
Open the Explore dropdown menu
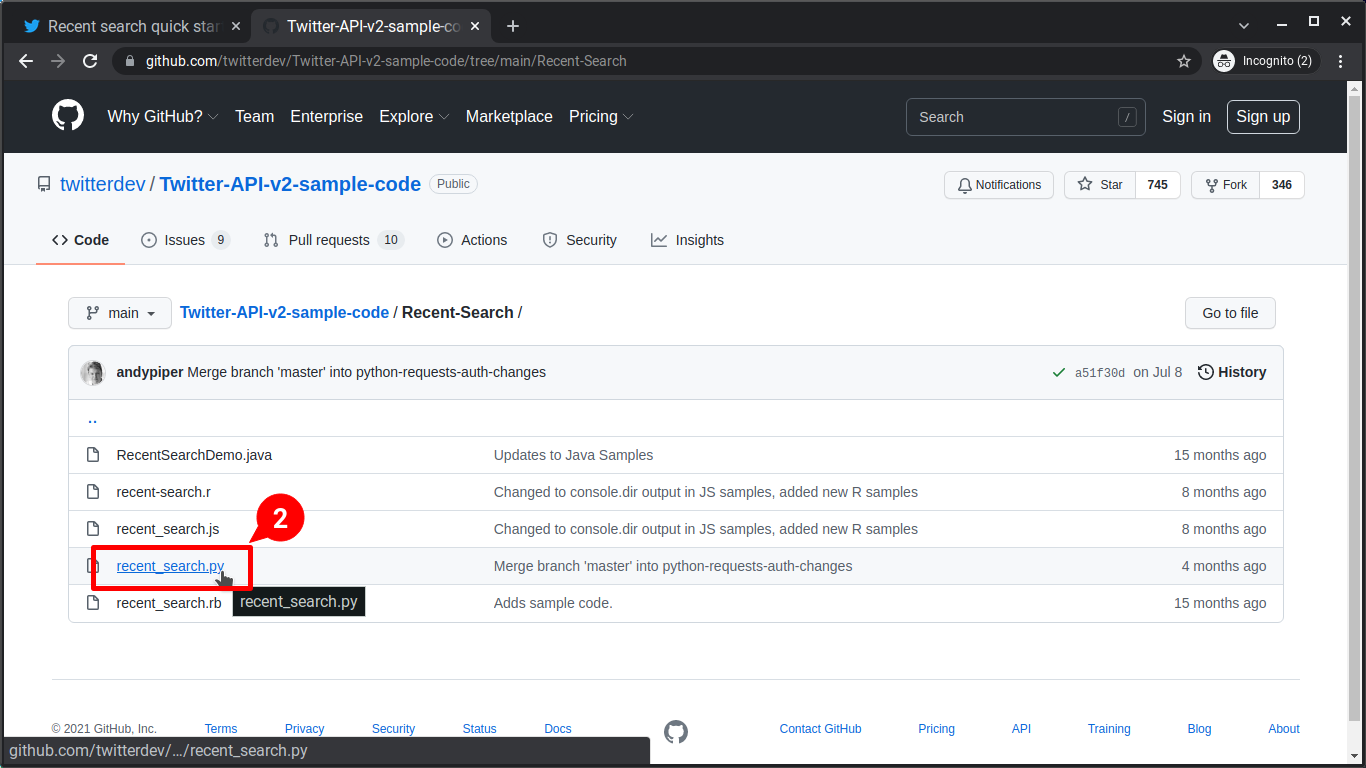[x=414, y=117]
